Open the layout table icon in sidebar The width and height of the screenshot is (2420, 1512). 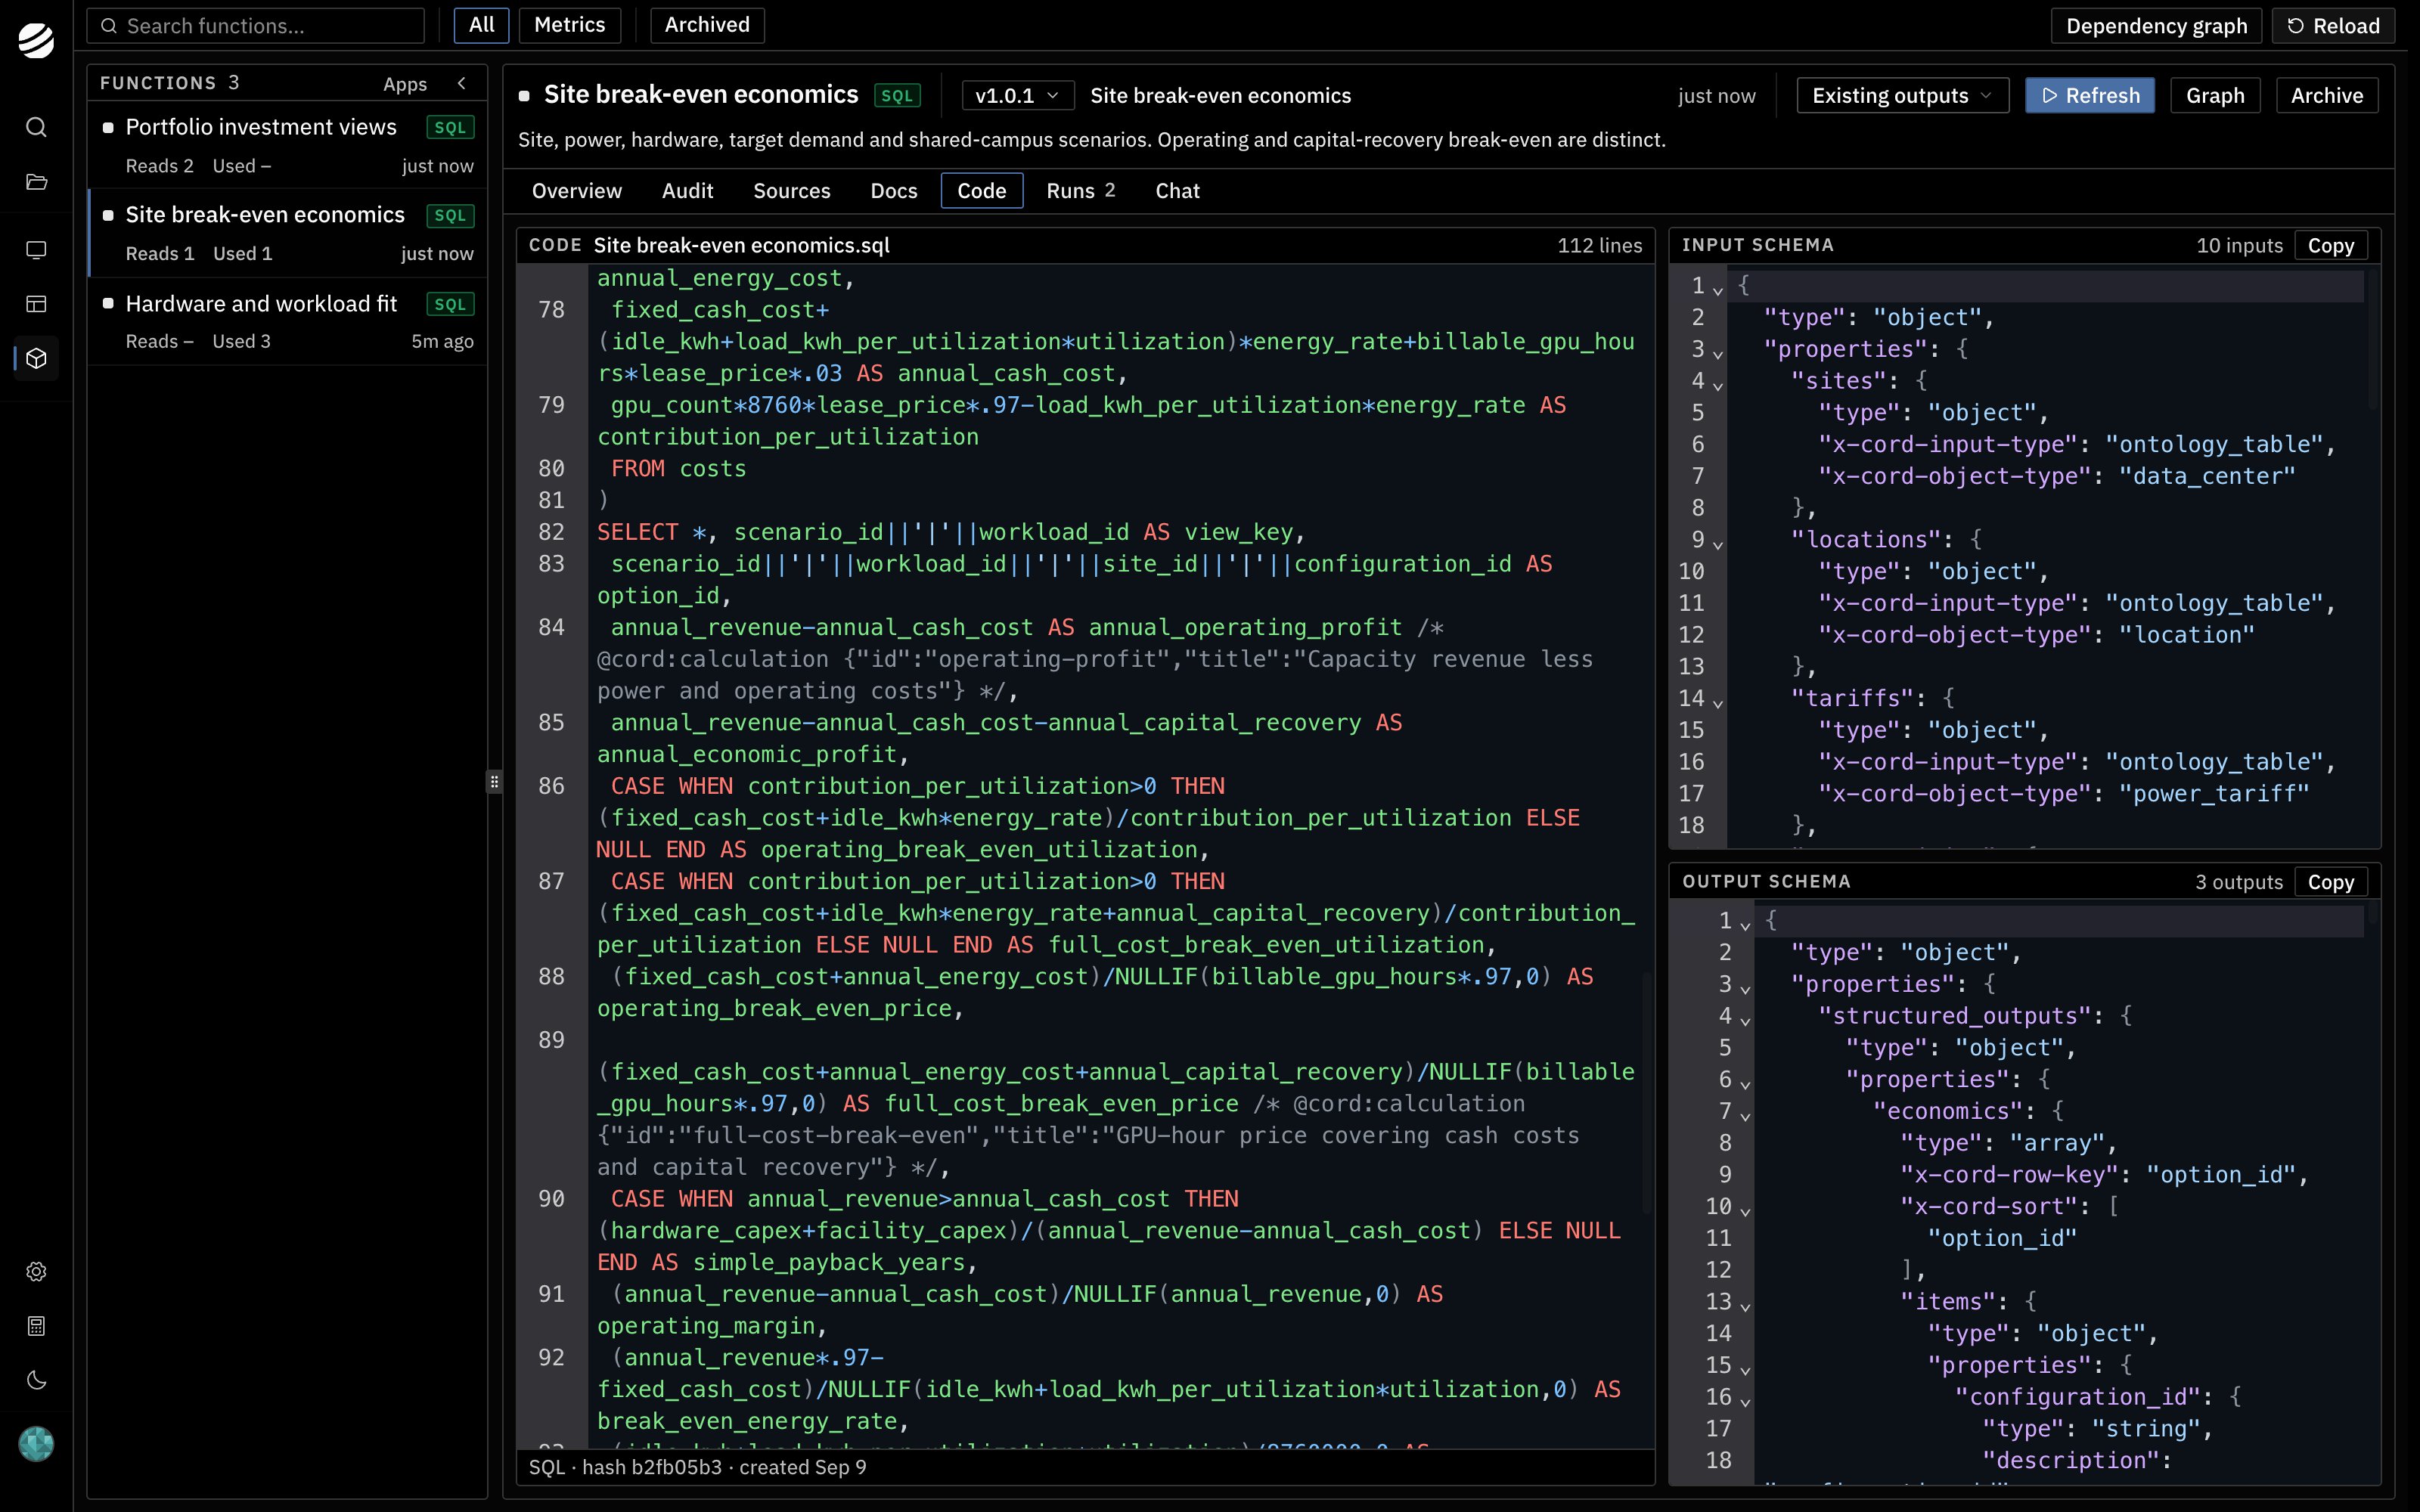[x=36, y=304]
